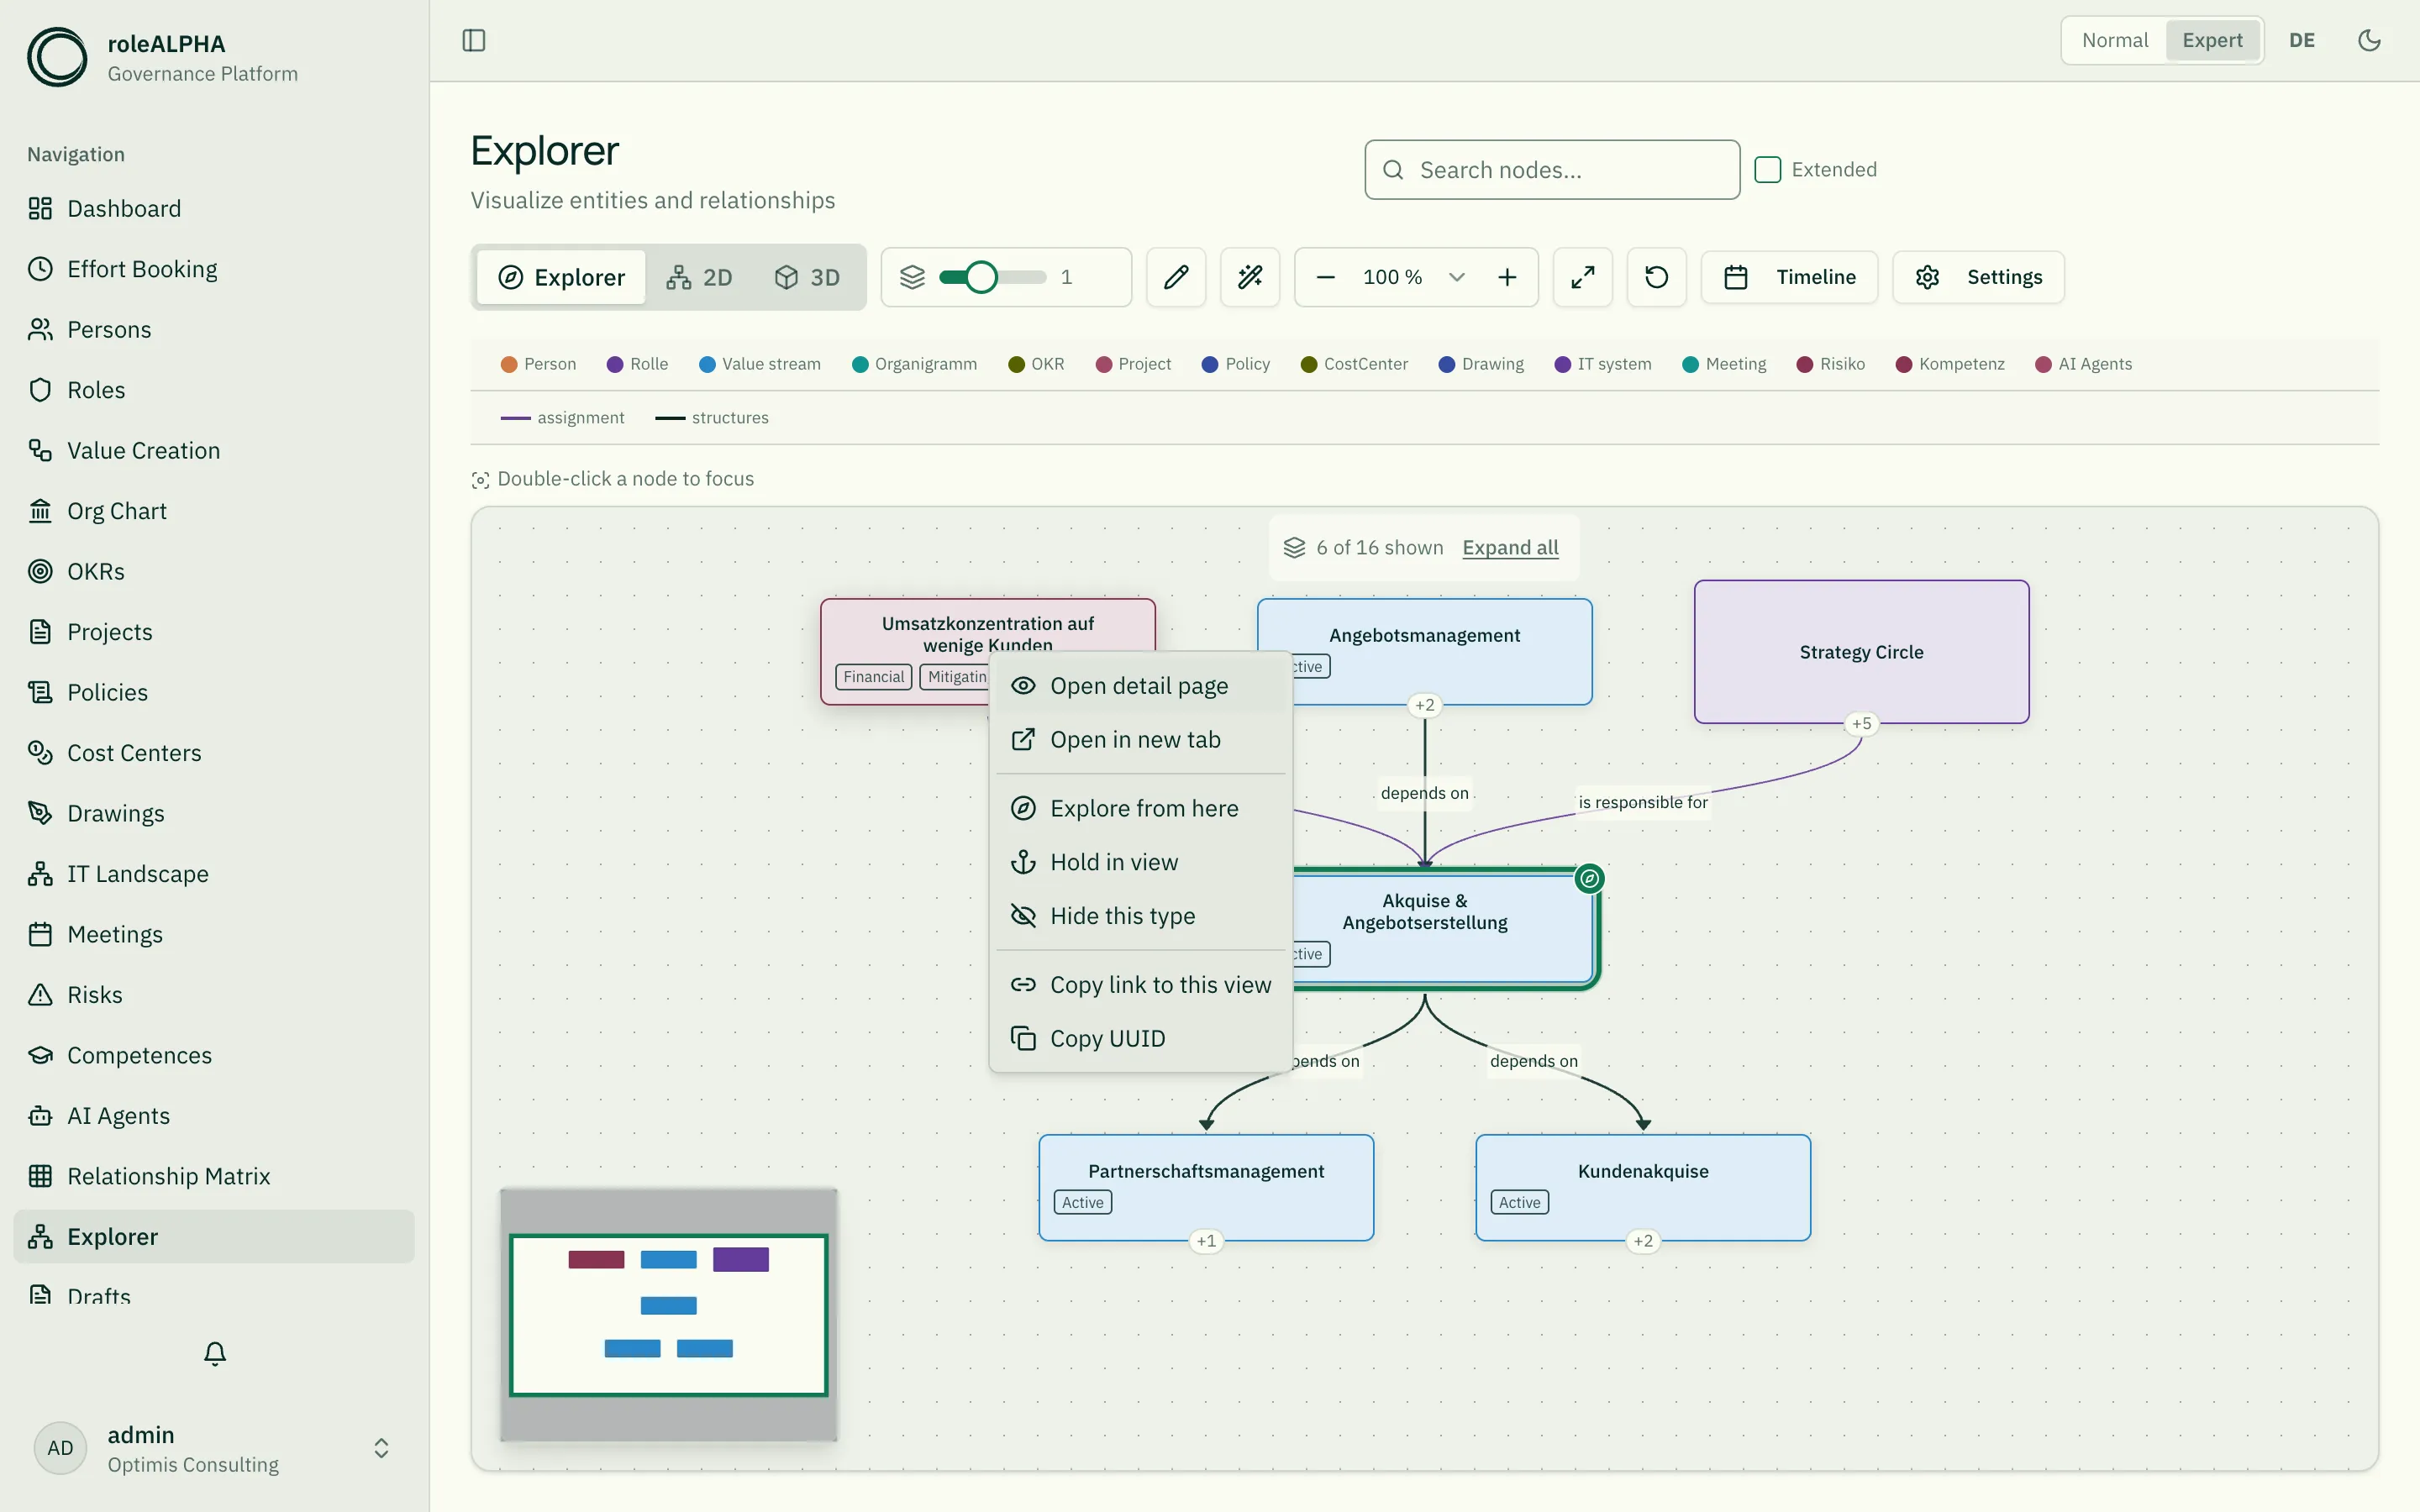Open IT Landscape in the sidebar
2420x1512 pixels.
[214, 874]
